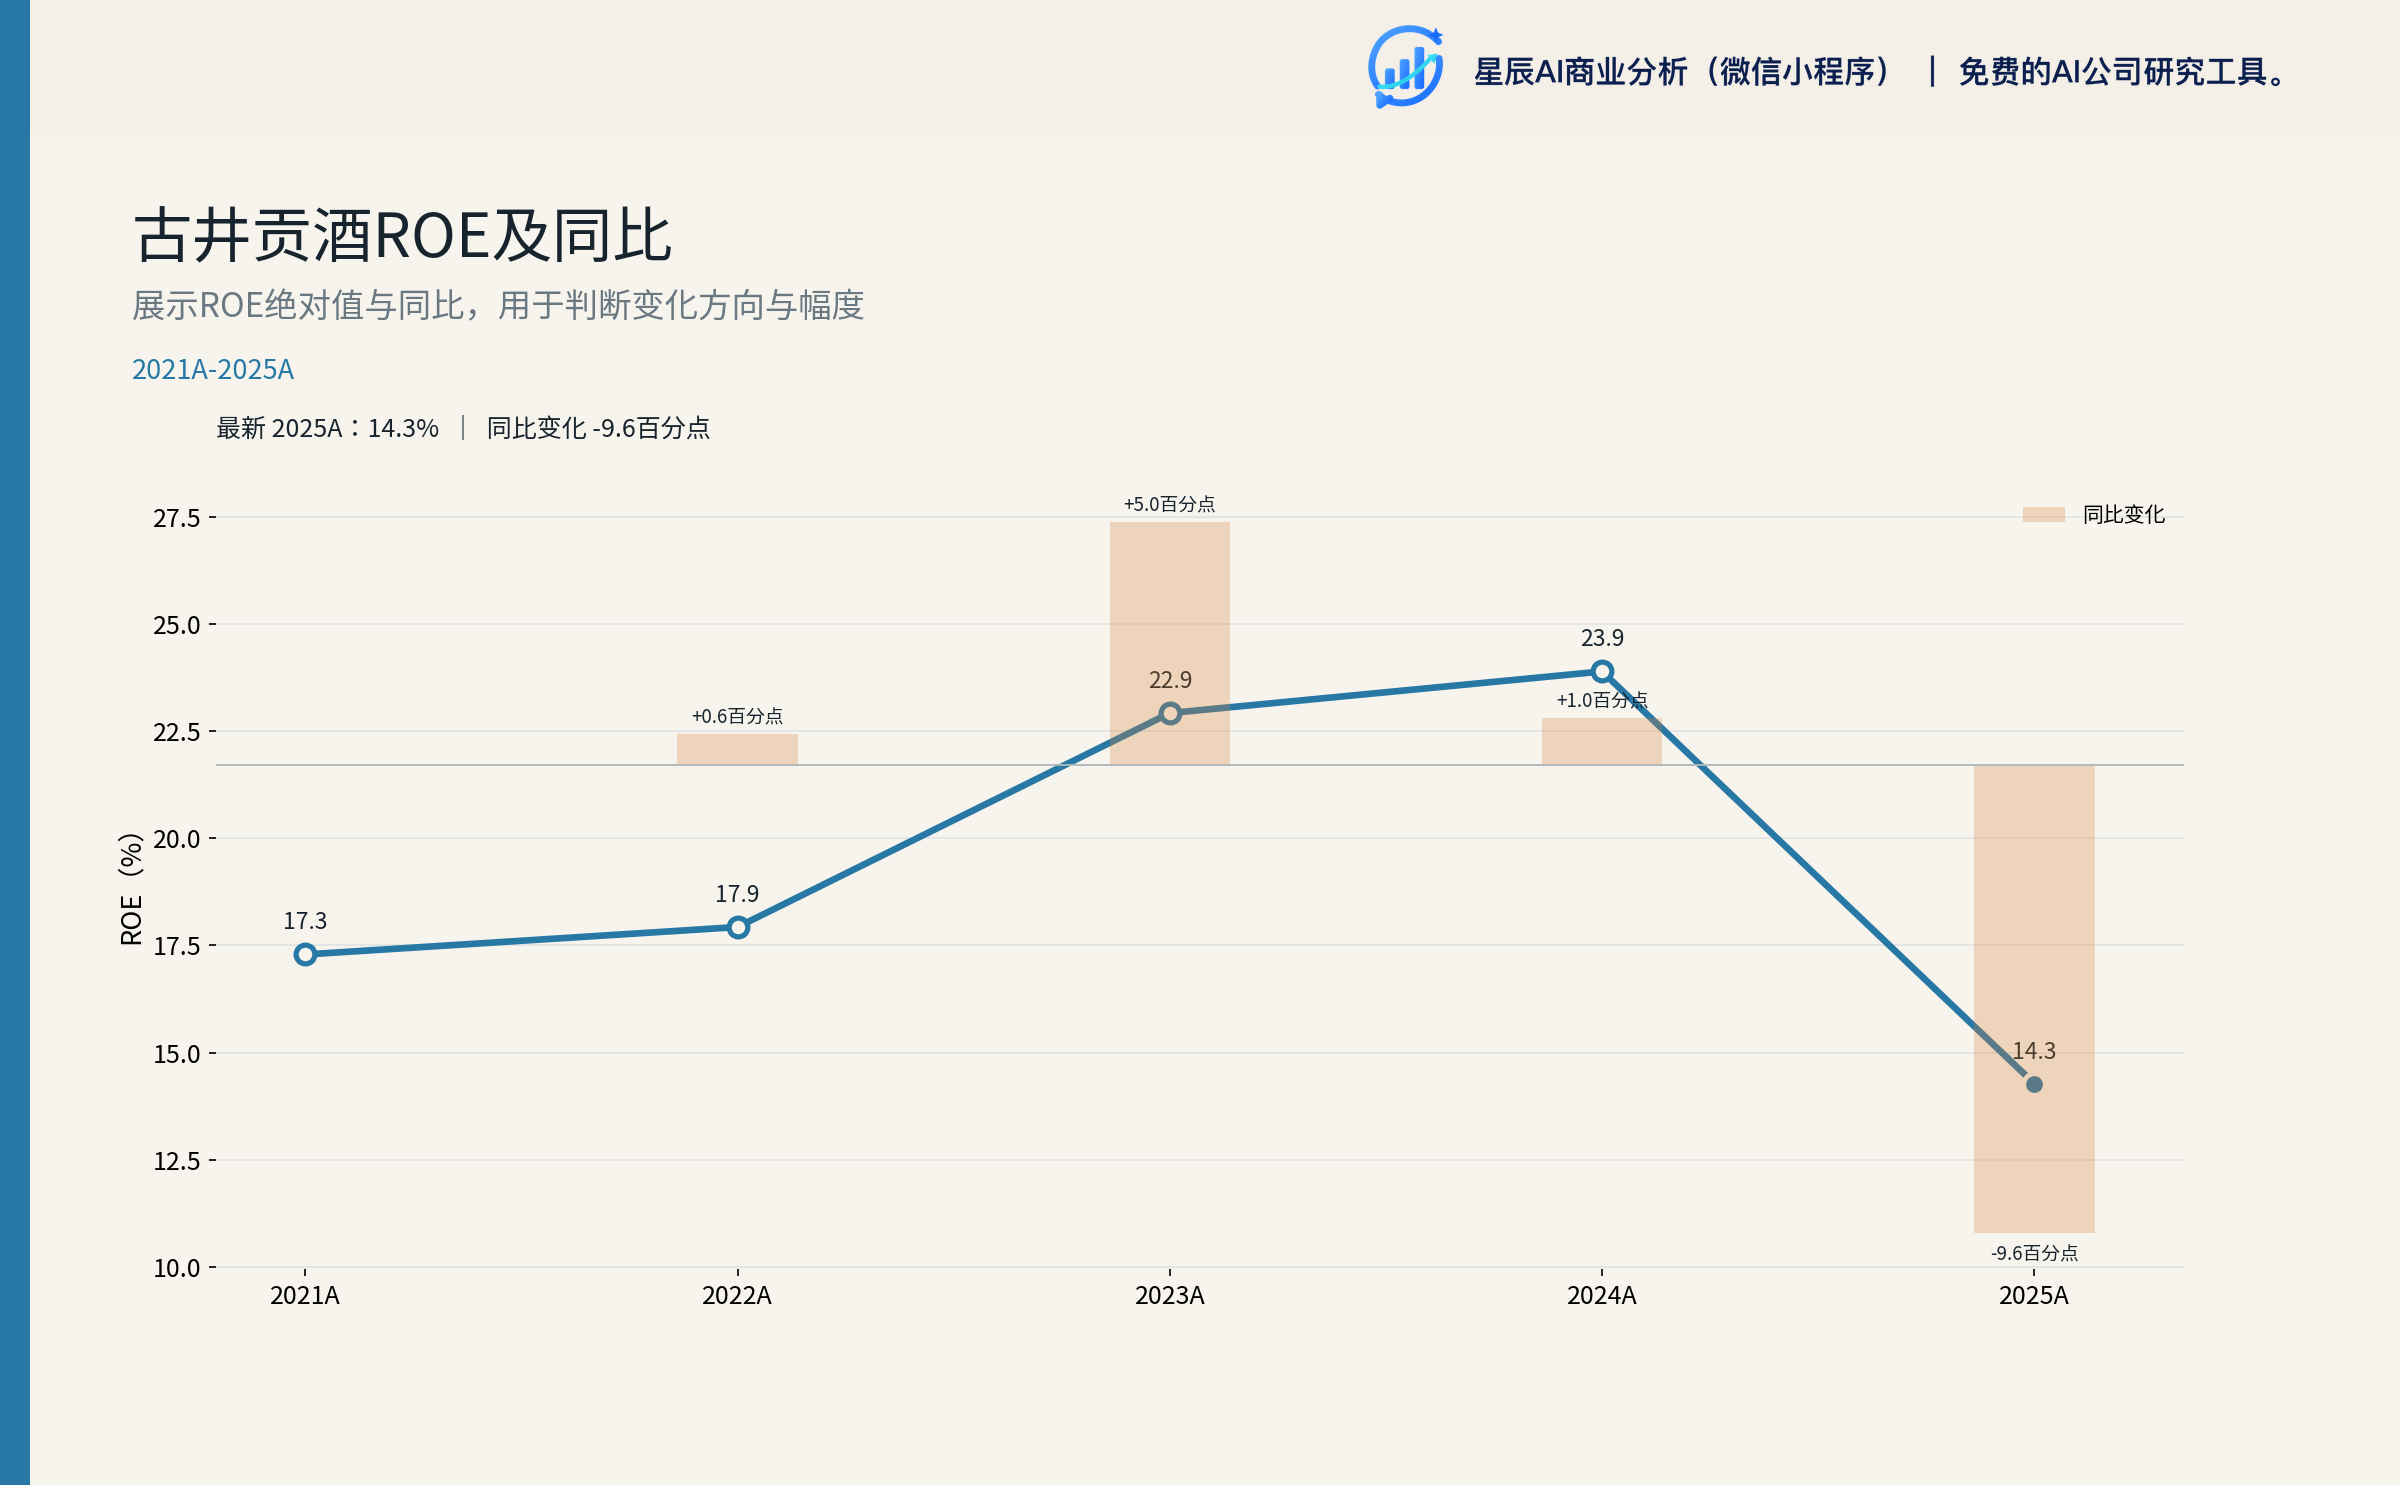Click the +0.6百分点 bar label
Image resolution: width=2400 pixels, height=1485 pixels.
(737, 716)
